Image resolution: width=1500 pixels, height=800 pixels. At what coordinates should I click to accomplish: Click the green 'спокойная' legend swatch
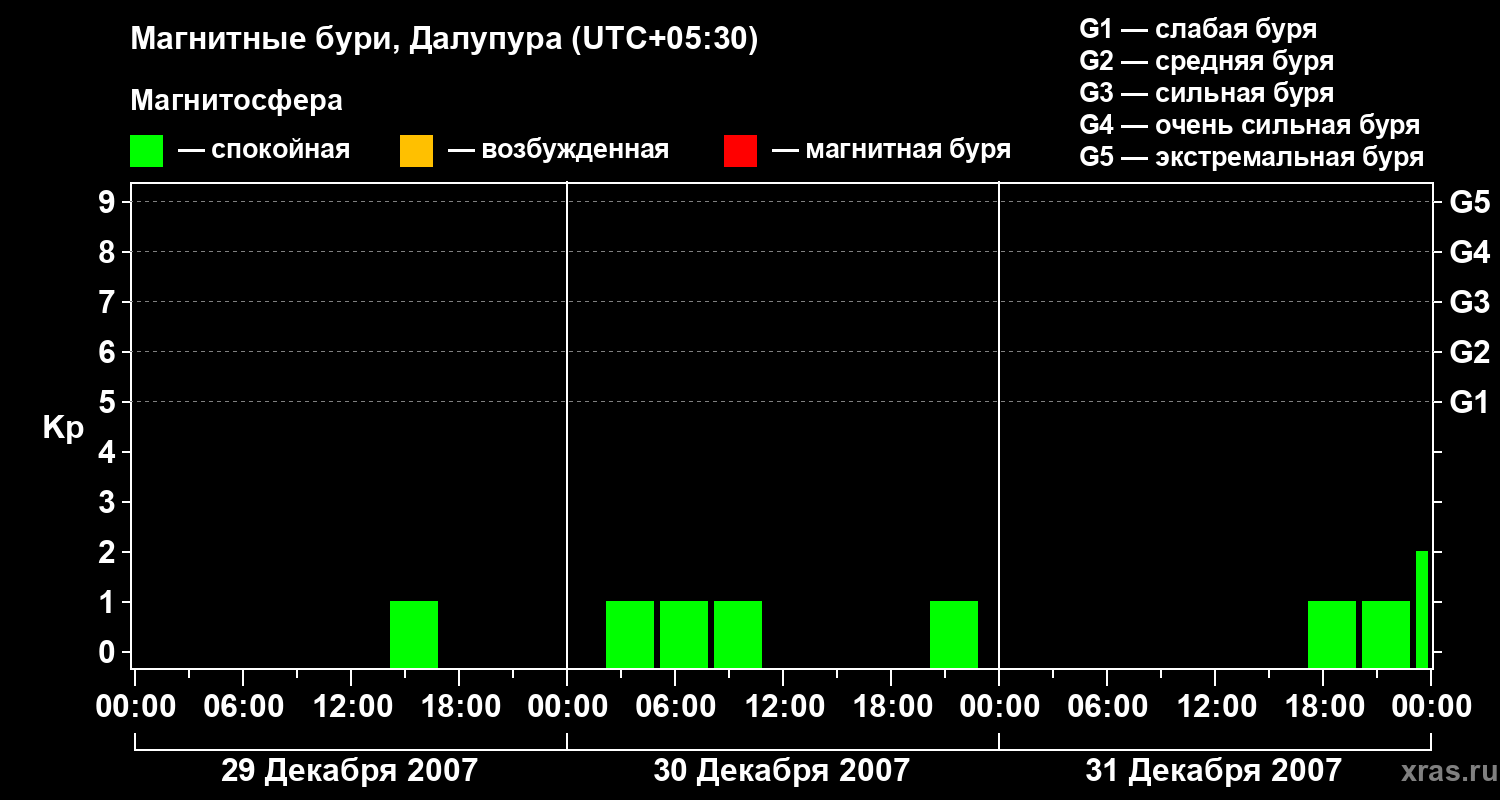click(x=146, y=151)
